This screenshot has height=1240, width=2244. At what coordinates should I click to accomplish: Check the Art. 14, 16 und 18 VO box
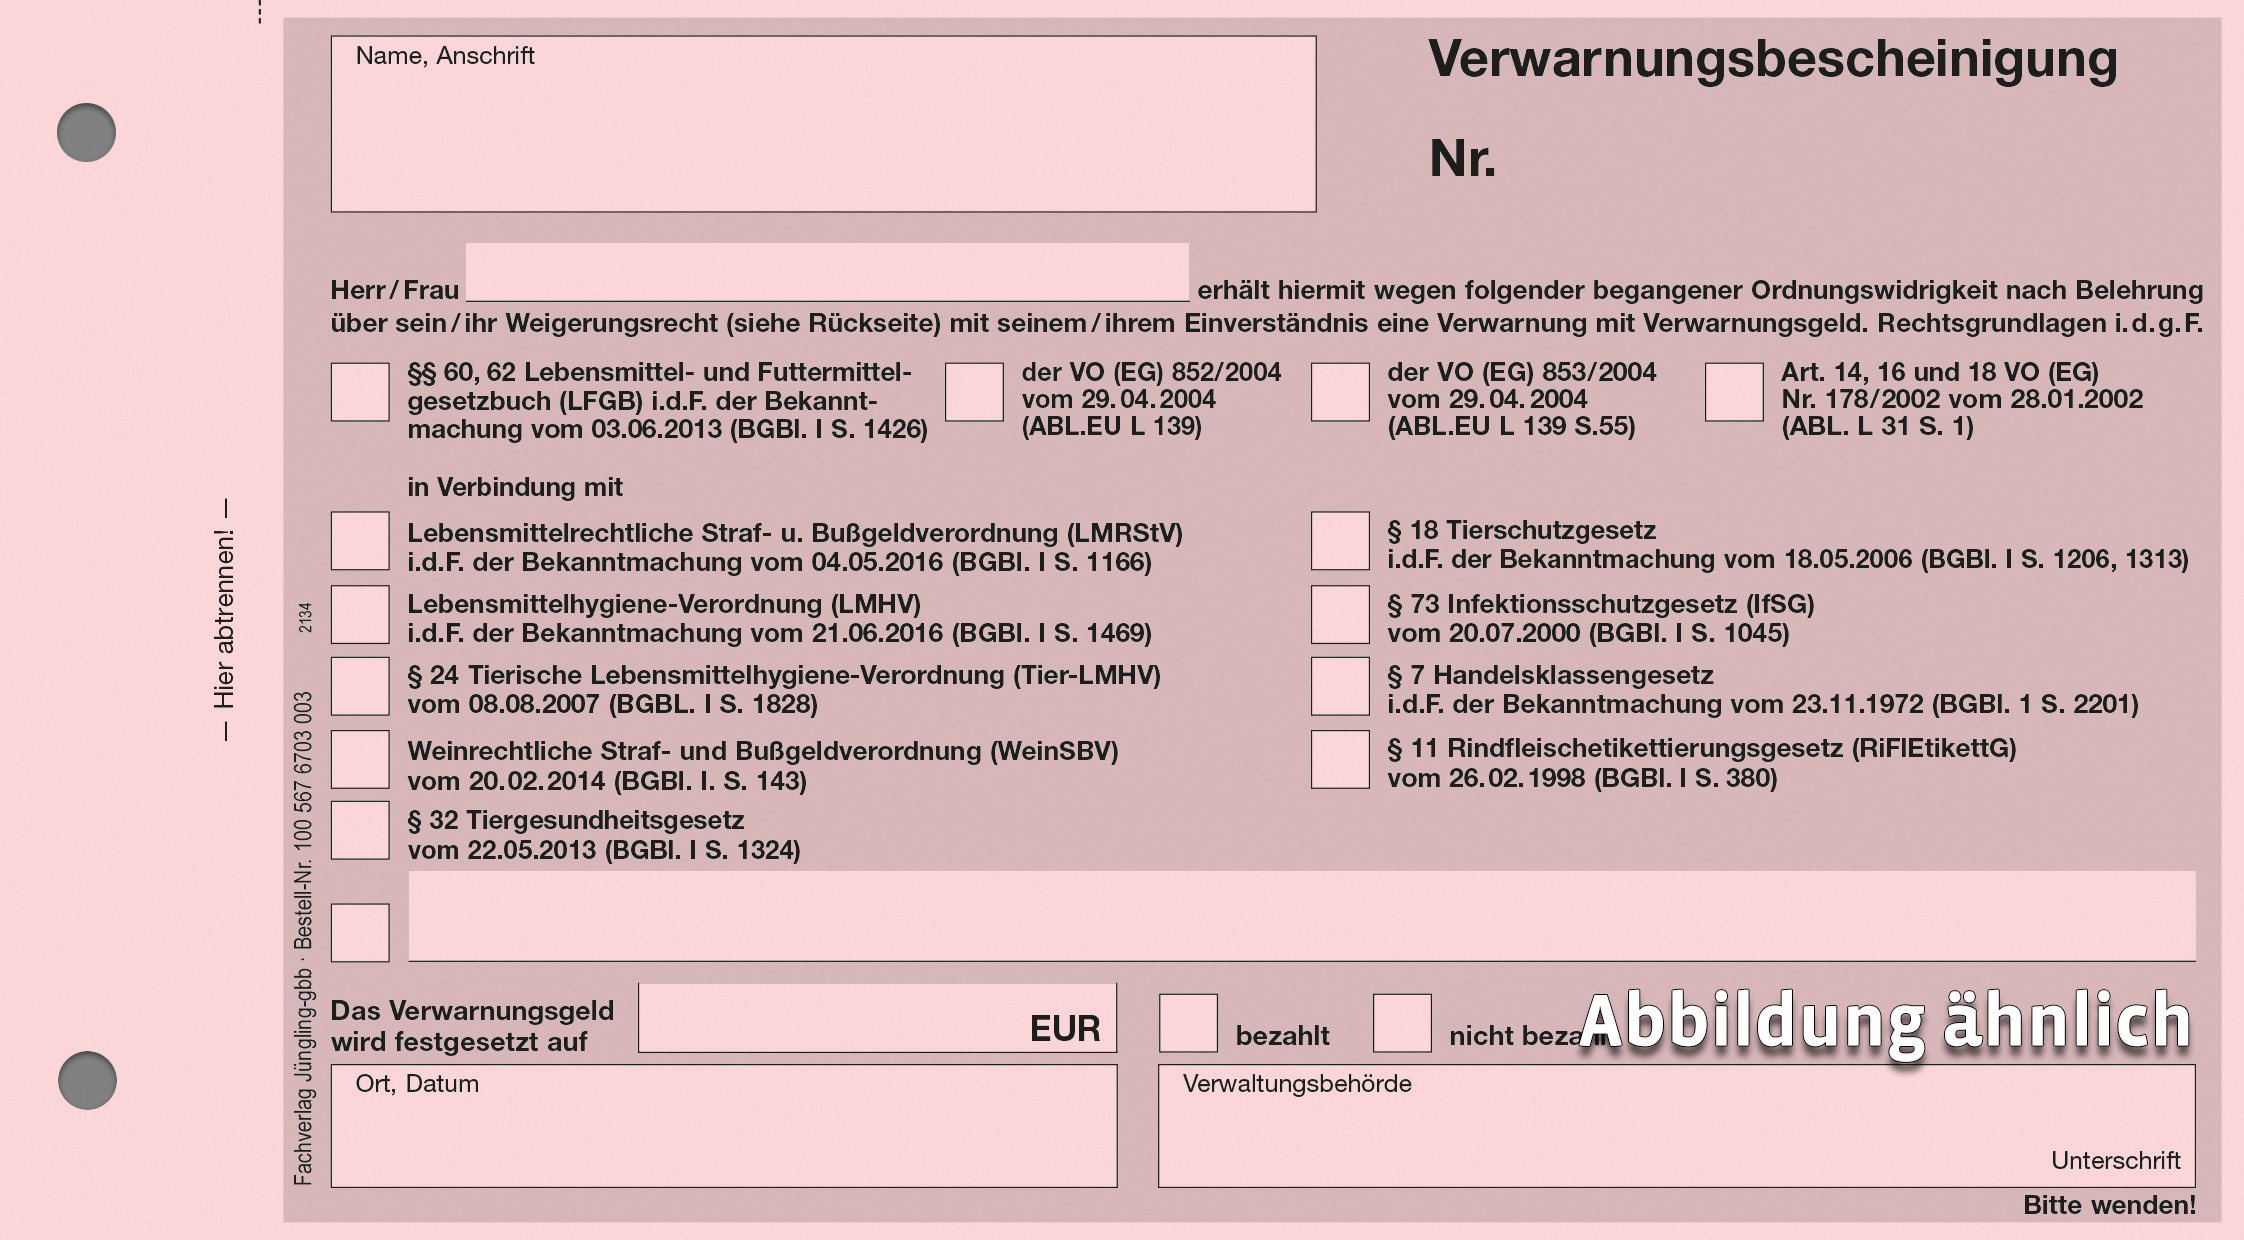click(x=1734, y=392)
